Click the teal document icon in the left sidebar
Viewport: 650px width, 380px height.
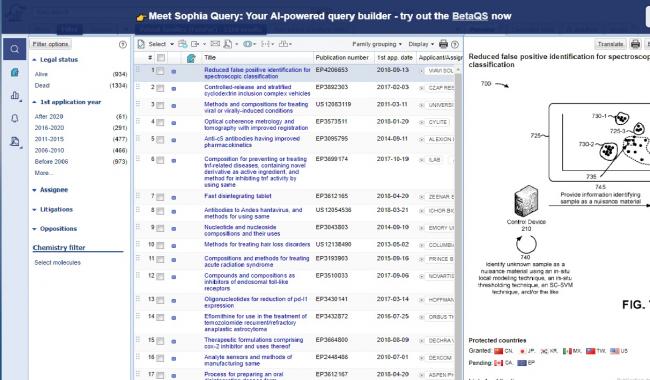coord(15,73)
